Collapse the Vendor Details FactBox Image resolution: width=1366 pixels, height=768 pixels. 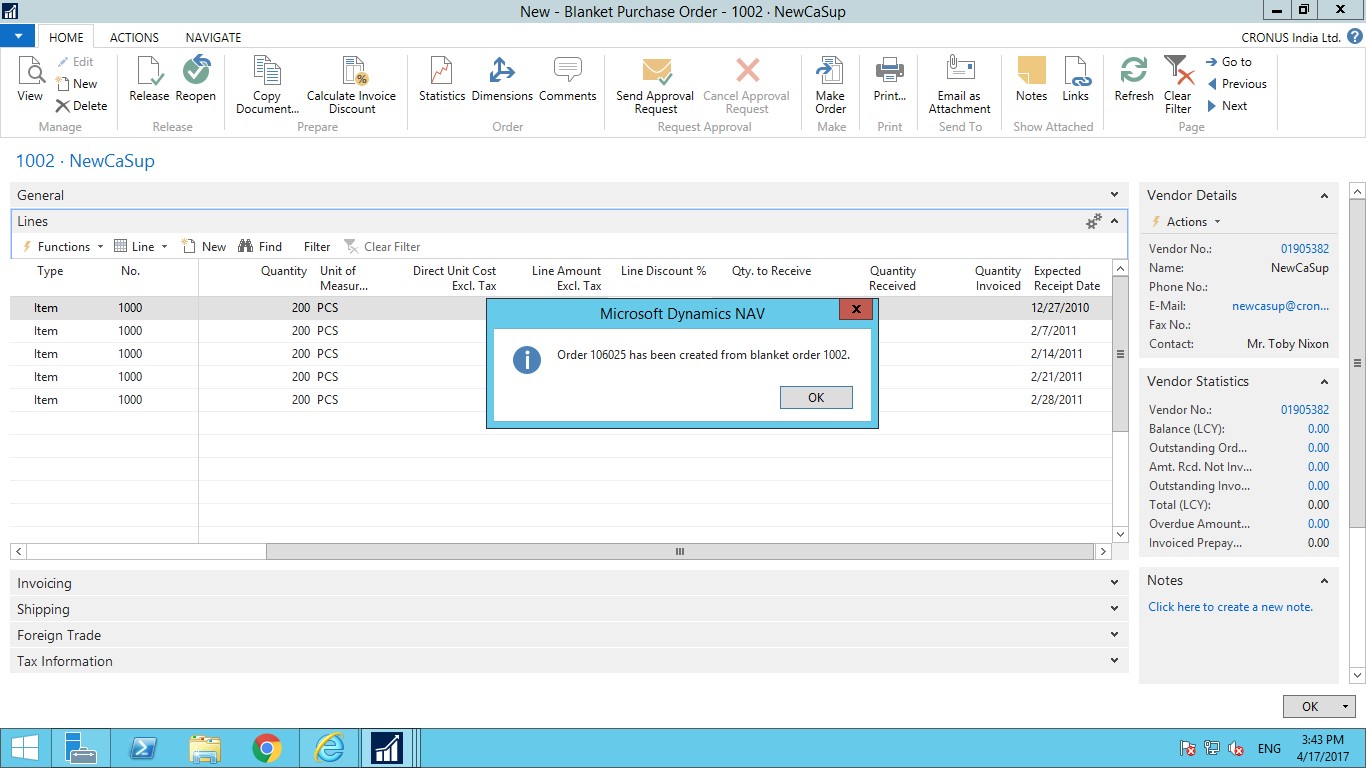pos(1324,196)
